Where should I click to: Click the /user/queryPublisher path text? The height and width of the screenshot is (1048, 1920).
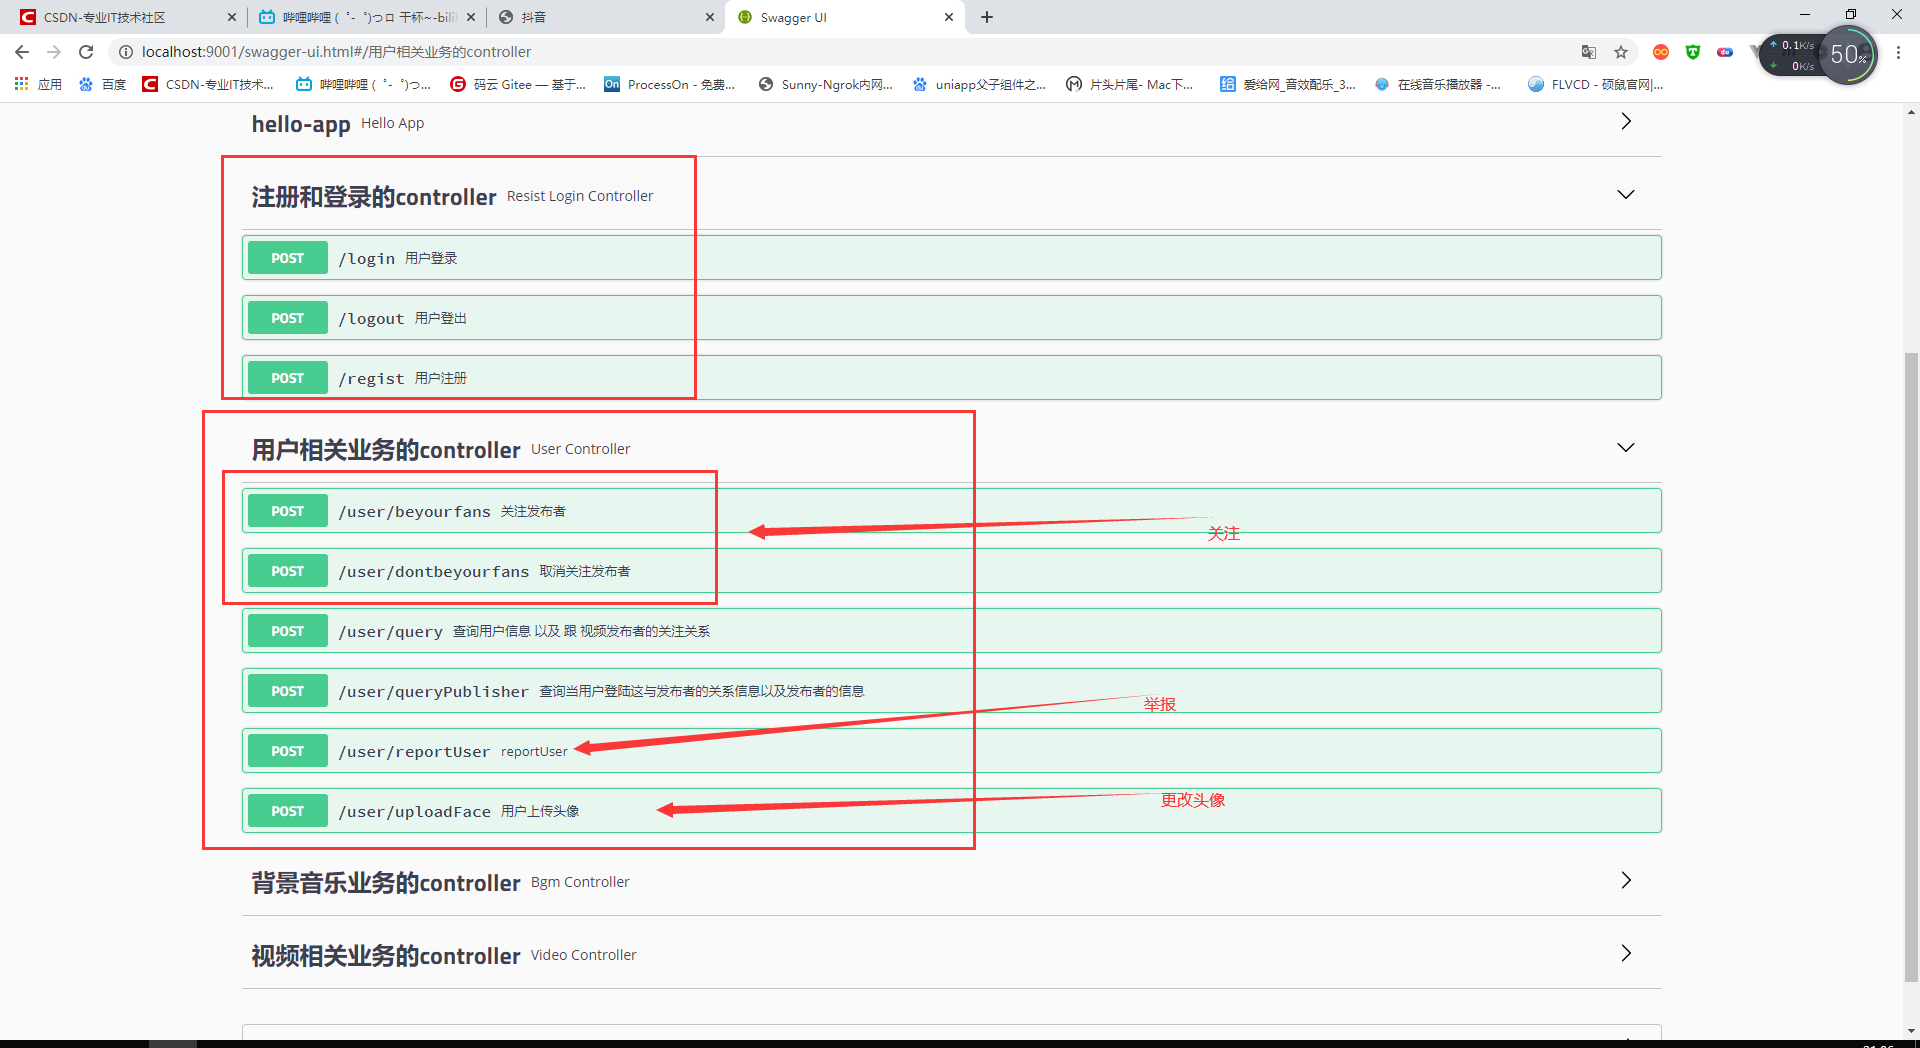(433, 692)
